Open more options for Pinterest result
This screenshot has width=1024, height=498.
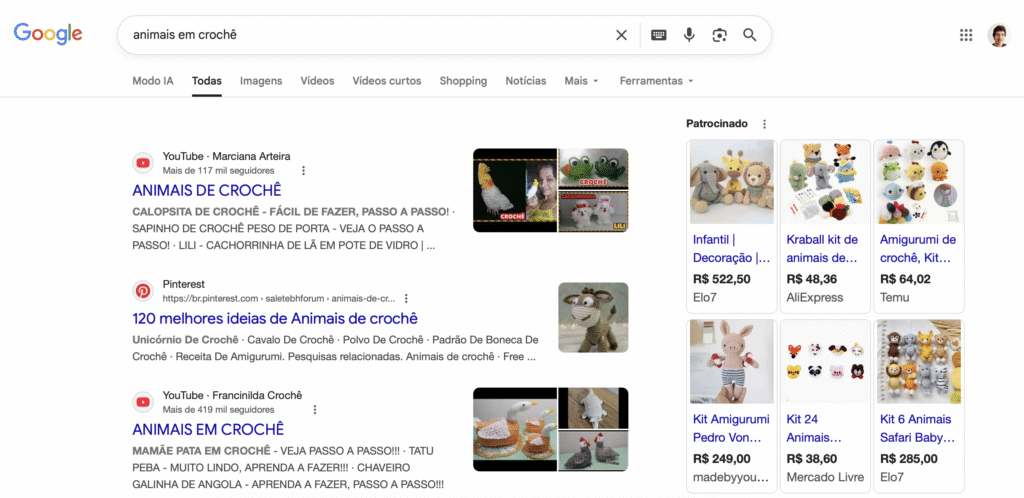click(406, 298)
